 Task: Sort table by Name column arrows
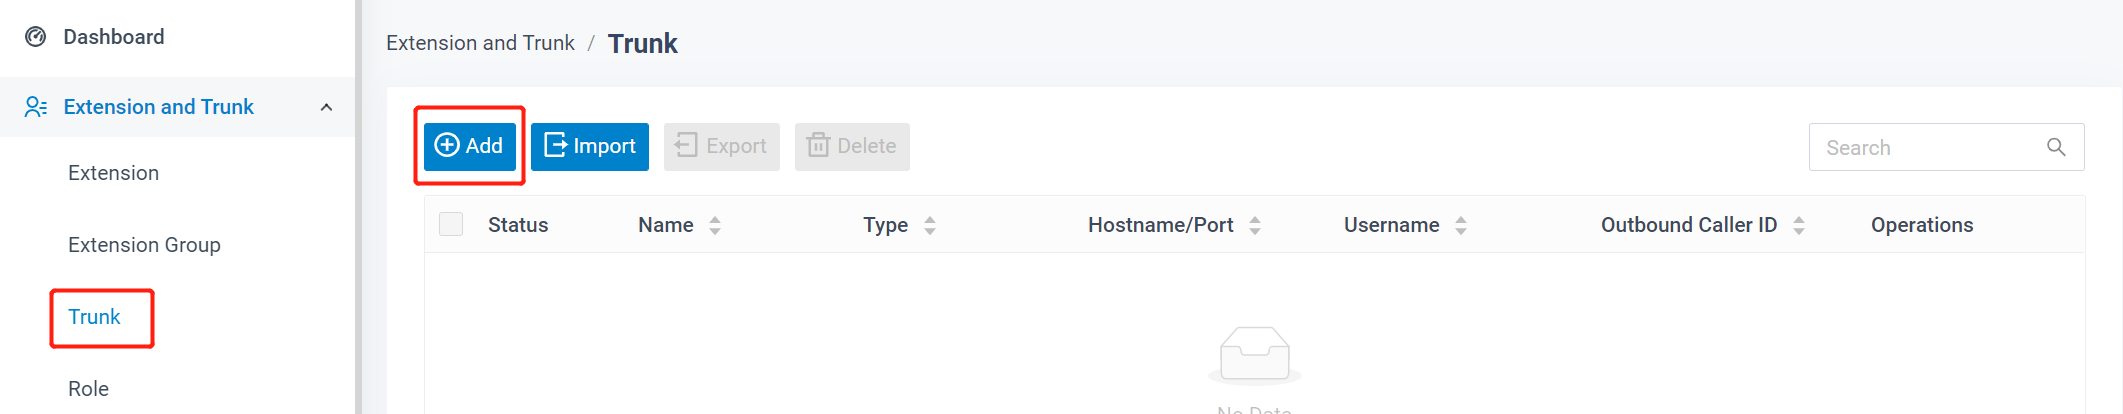[x=715, y=225]
